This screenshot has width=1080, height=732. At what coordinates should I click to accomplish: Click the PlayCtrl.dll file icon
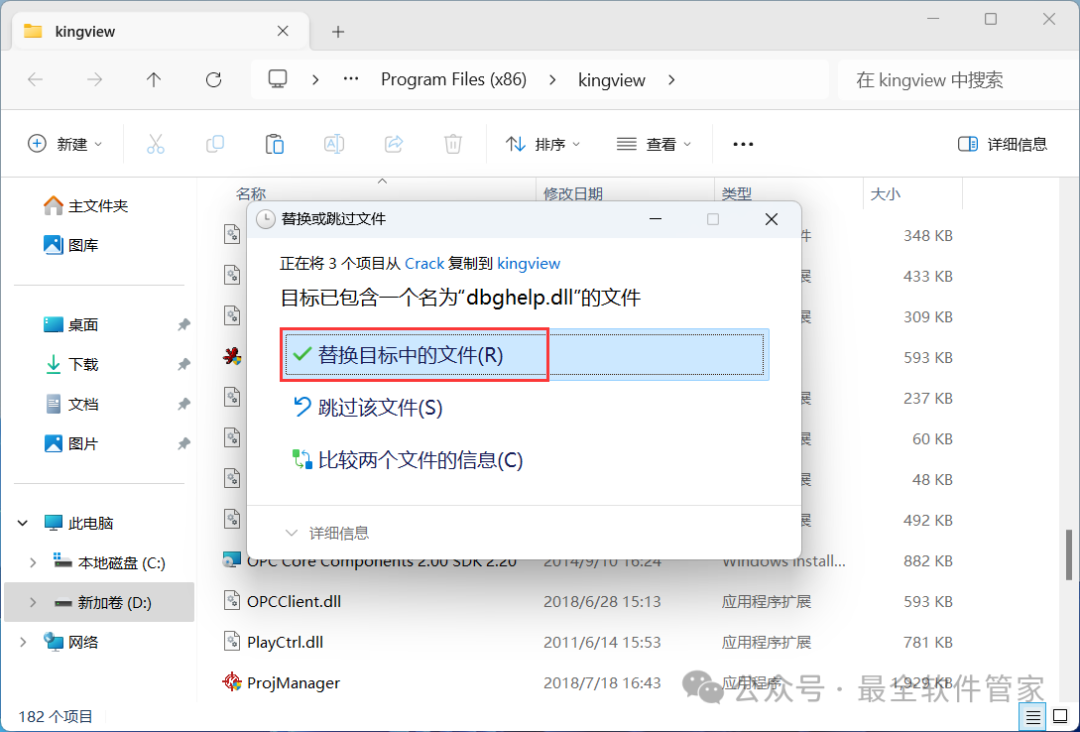(x=232, y=642)
